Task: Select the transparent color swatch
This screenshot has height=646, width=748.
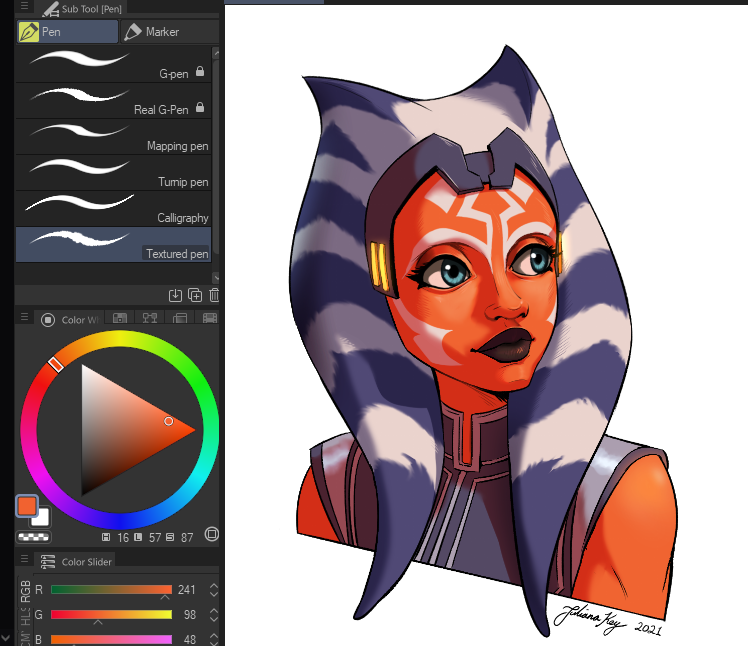Action: [33, 537]
